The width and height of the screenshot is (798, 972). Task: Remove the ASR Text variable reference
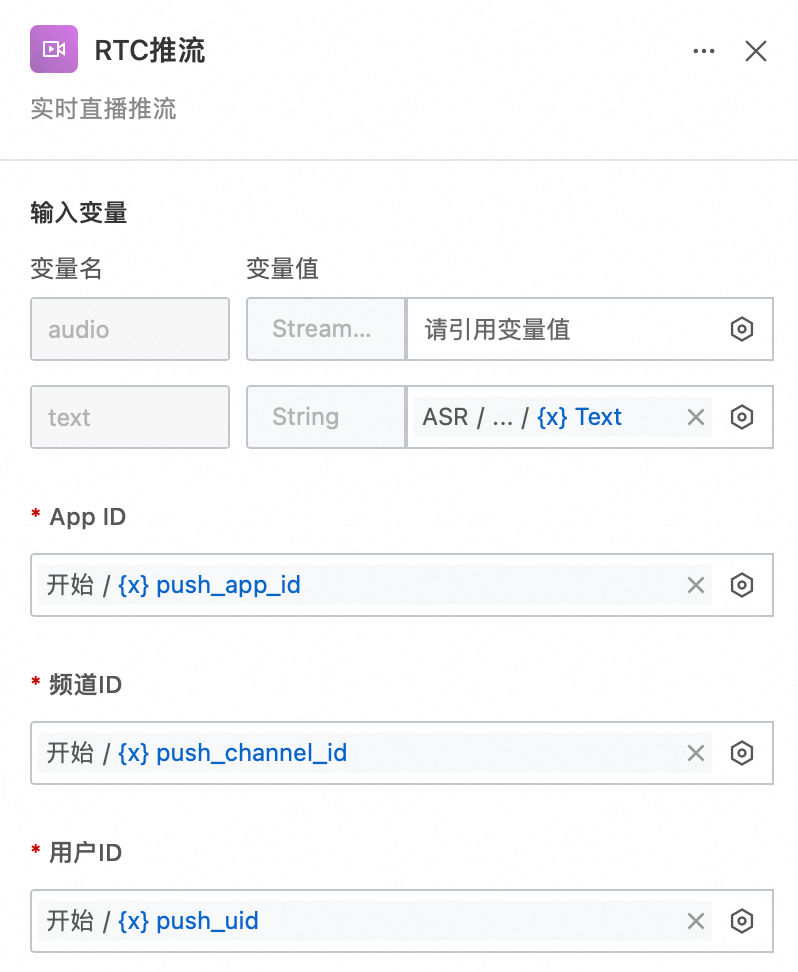coord(696,417)
